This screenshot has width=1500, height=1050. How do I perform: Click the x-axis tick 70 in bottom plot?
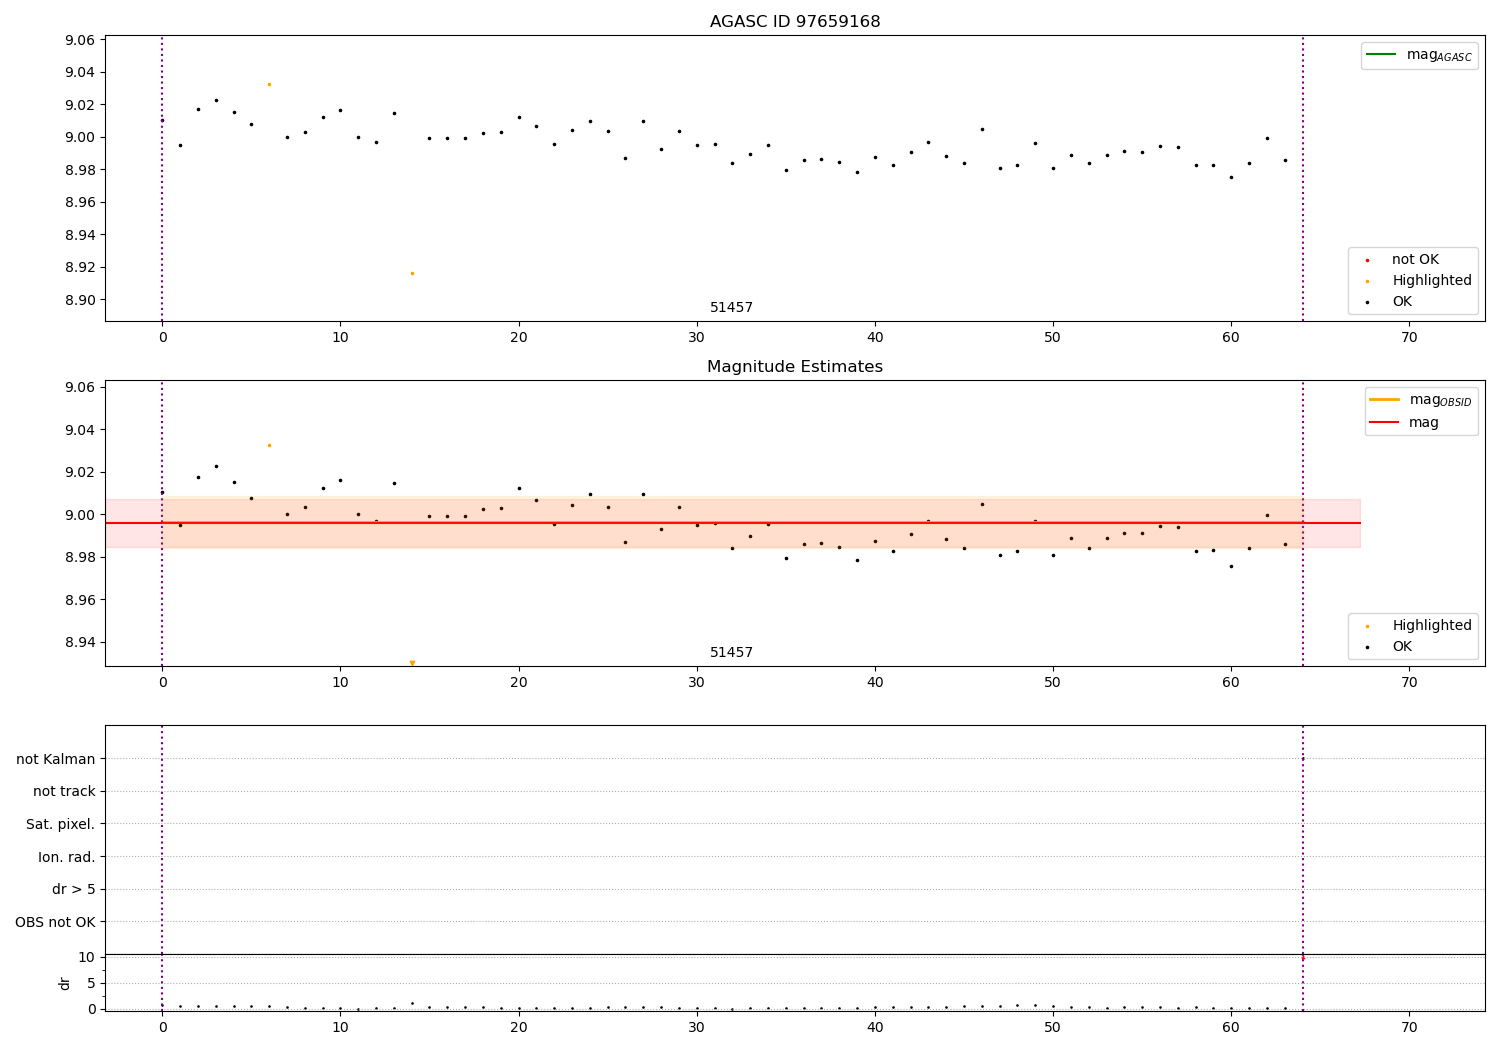pyautogui.click(x=1409, y=1028)
